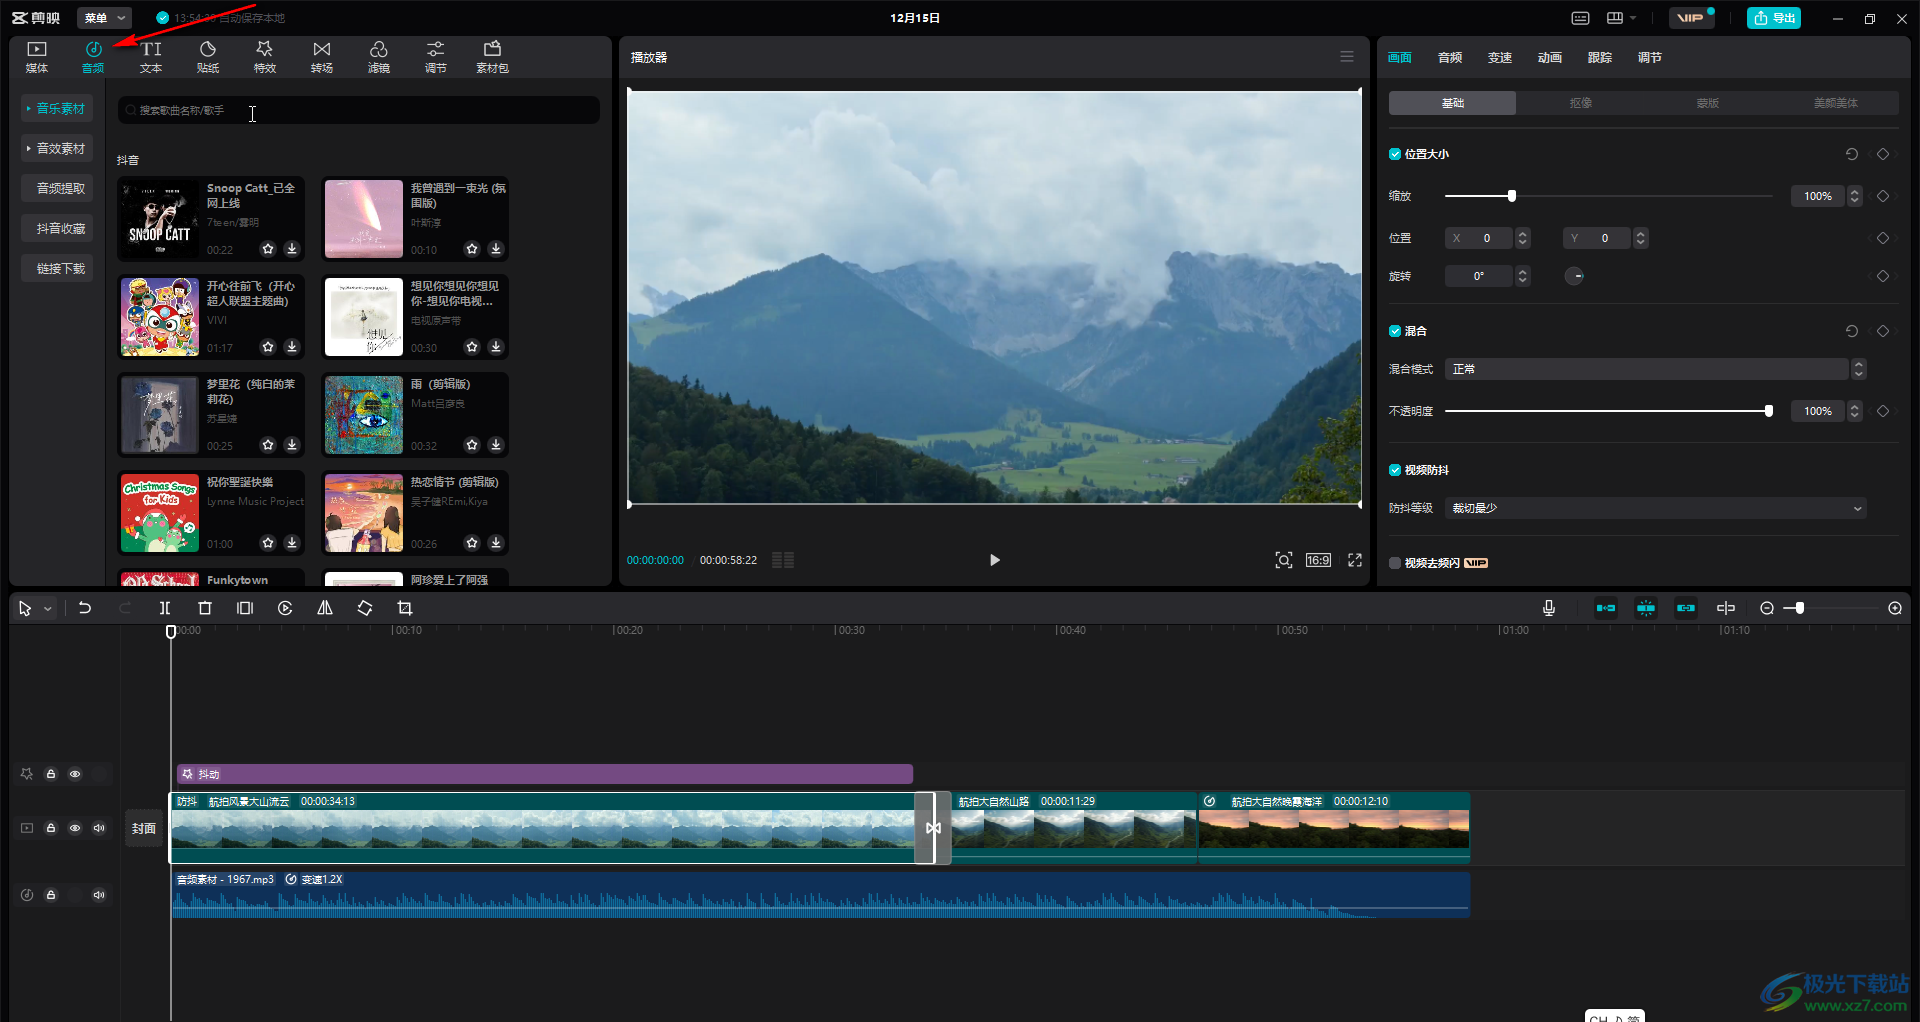Reset the 位置大小 section
Viewport: 1920px width, 1022px height.
[1852, 154]
